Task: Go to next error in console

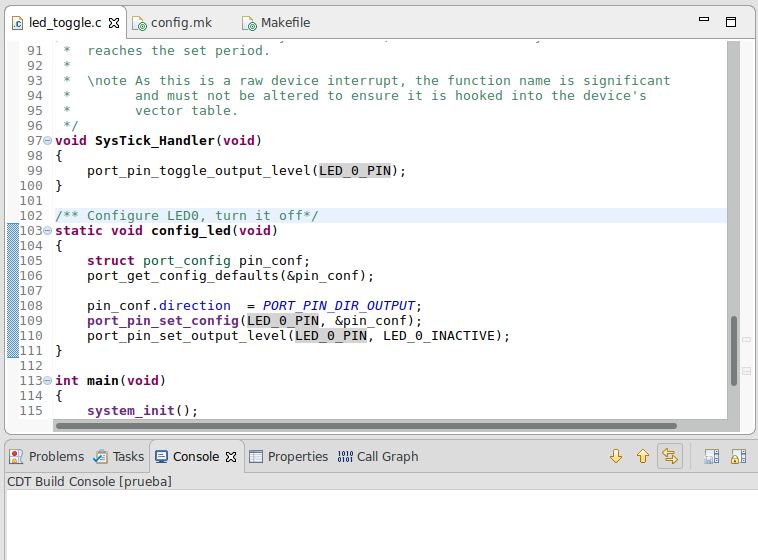Action: [x=616, y=456]
